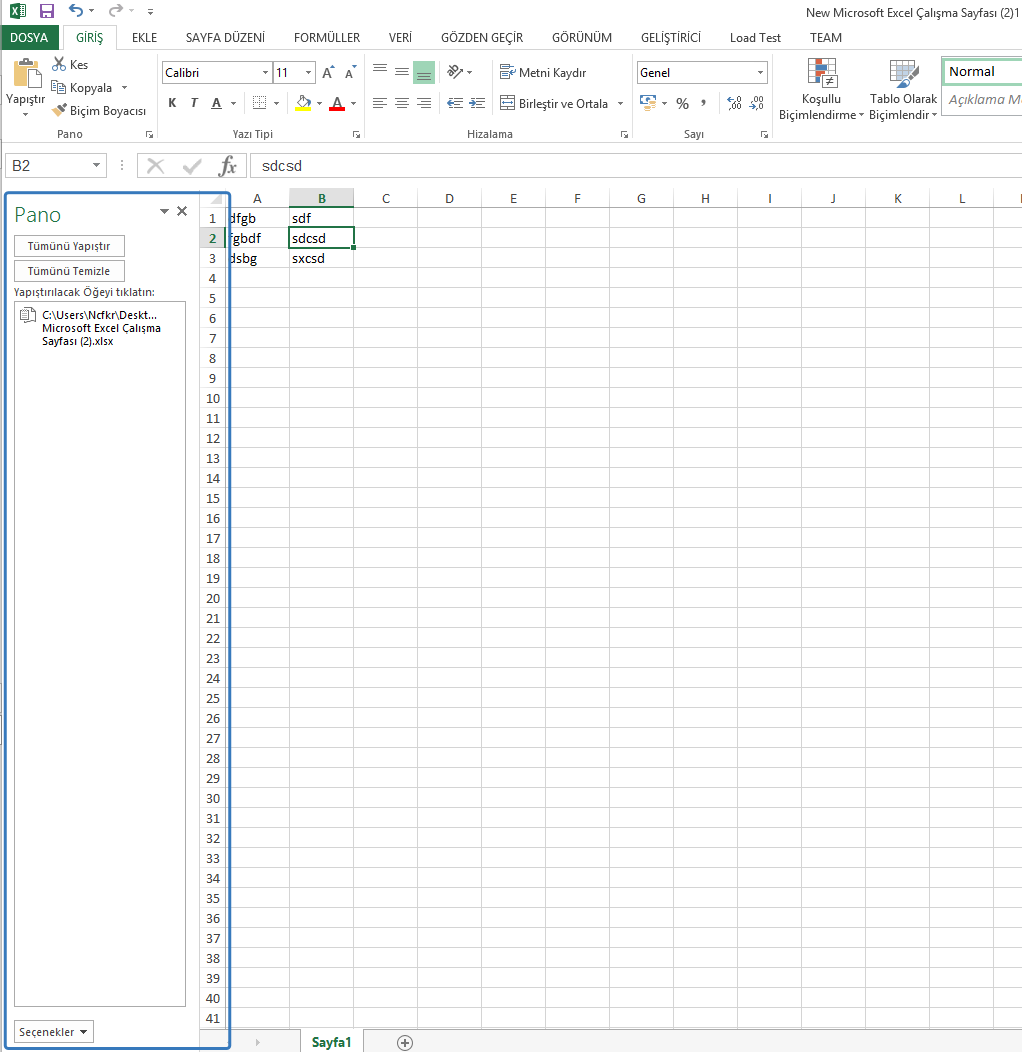Screen dimensions: 1022x1052
Task: Click the cell borders icon
Action: [259, 103]
